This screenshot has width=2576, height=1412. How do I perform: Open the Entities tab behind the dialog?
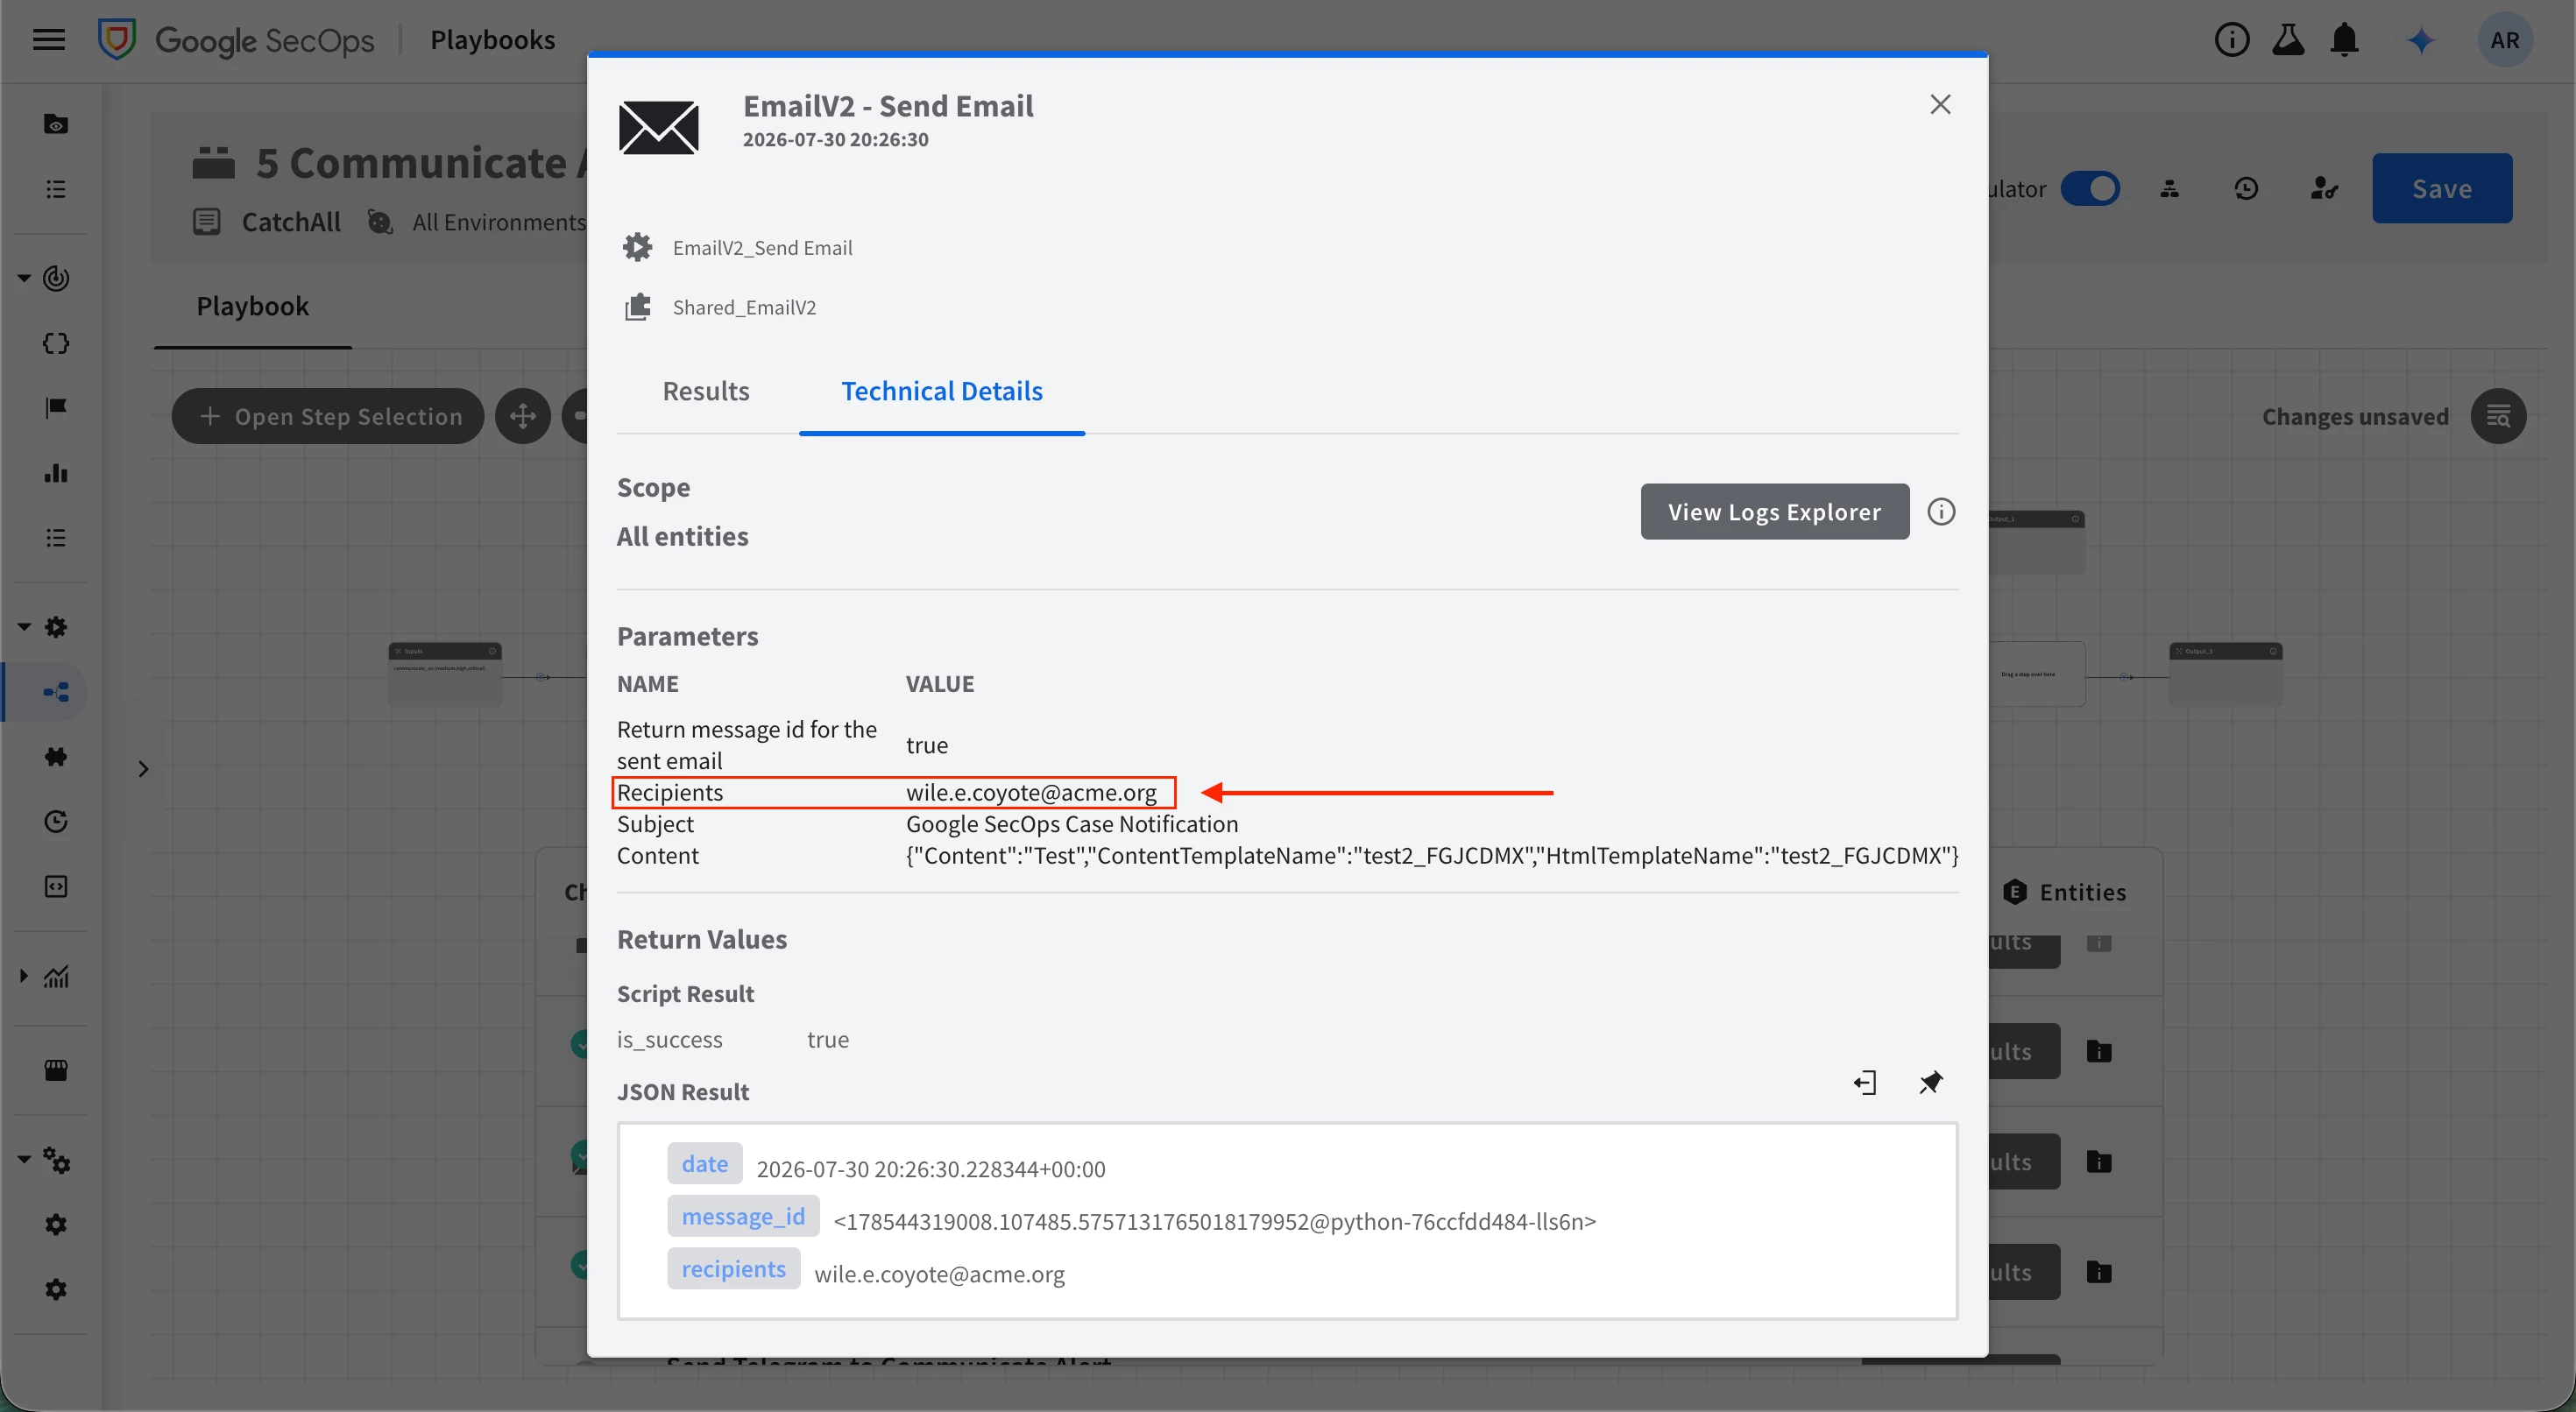coord(2066,892)
